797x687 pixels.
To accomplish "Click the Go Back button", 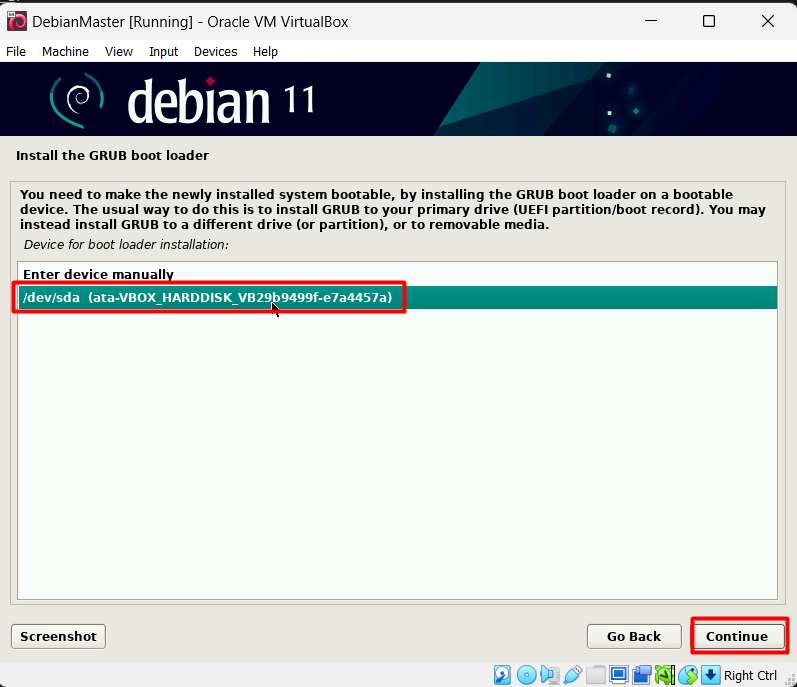I will point(634,636).
